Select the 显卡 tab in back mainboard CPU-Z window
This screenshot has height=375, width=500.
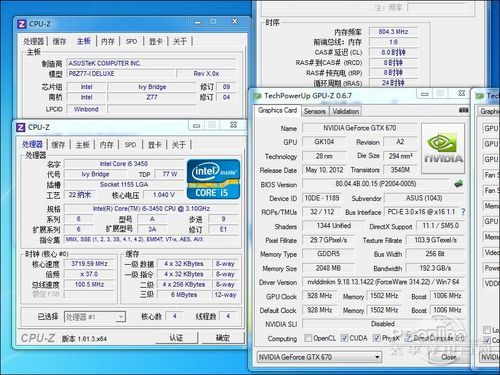(156, 41)
